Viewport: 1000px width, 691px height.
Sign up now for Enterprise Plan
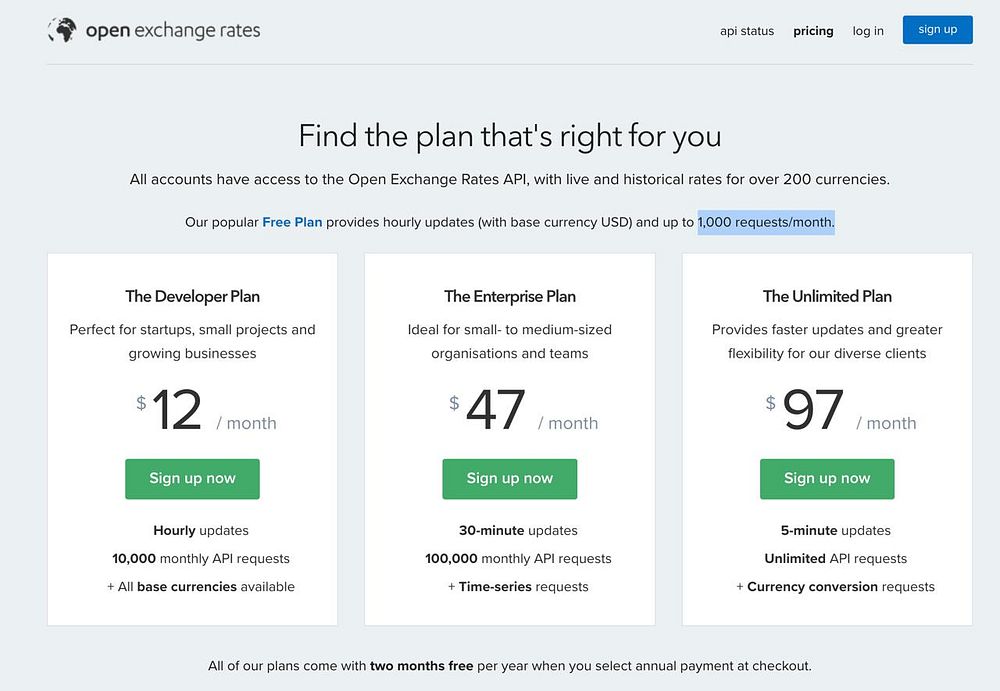click(510, 479)
